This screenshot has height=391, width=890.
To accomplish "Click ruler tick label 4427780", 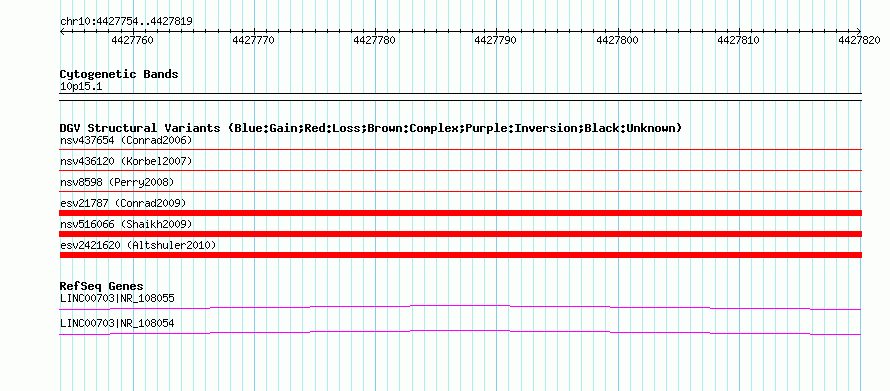I will [375, 40].
